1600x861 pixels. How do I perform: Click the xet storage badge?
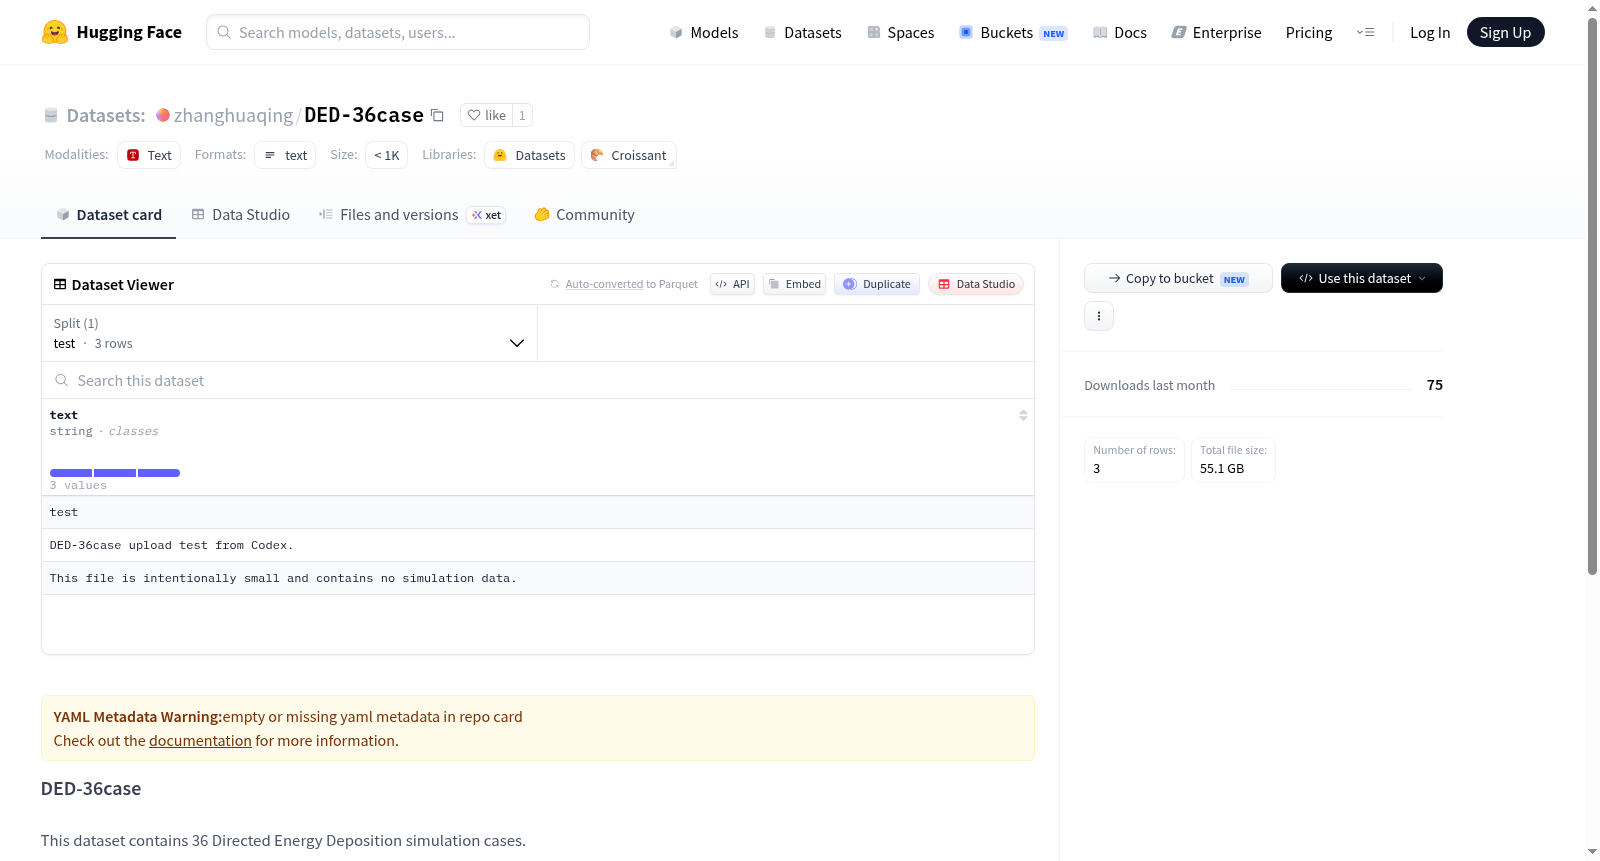pos(487,215)
